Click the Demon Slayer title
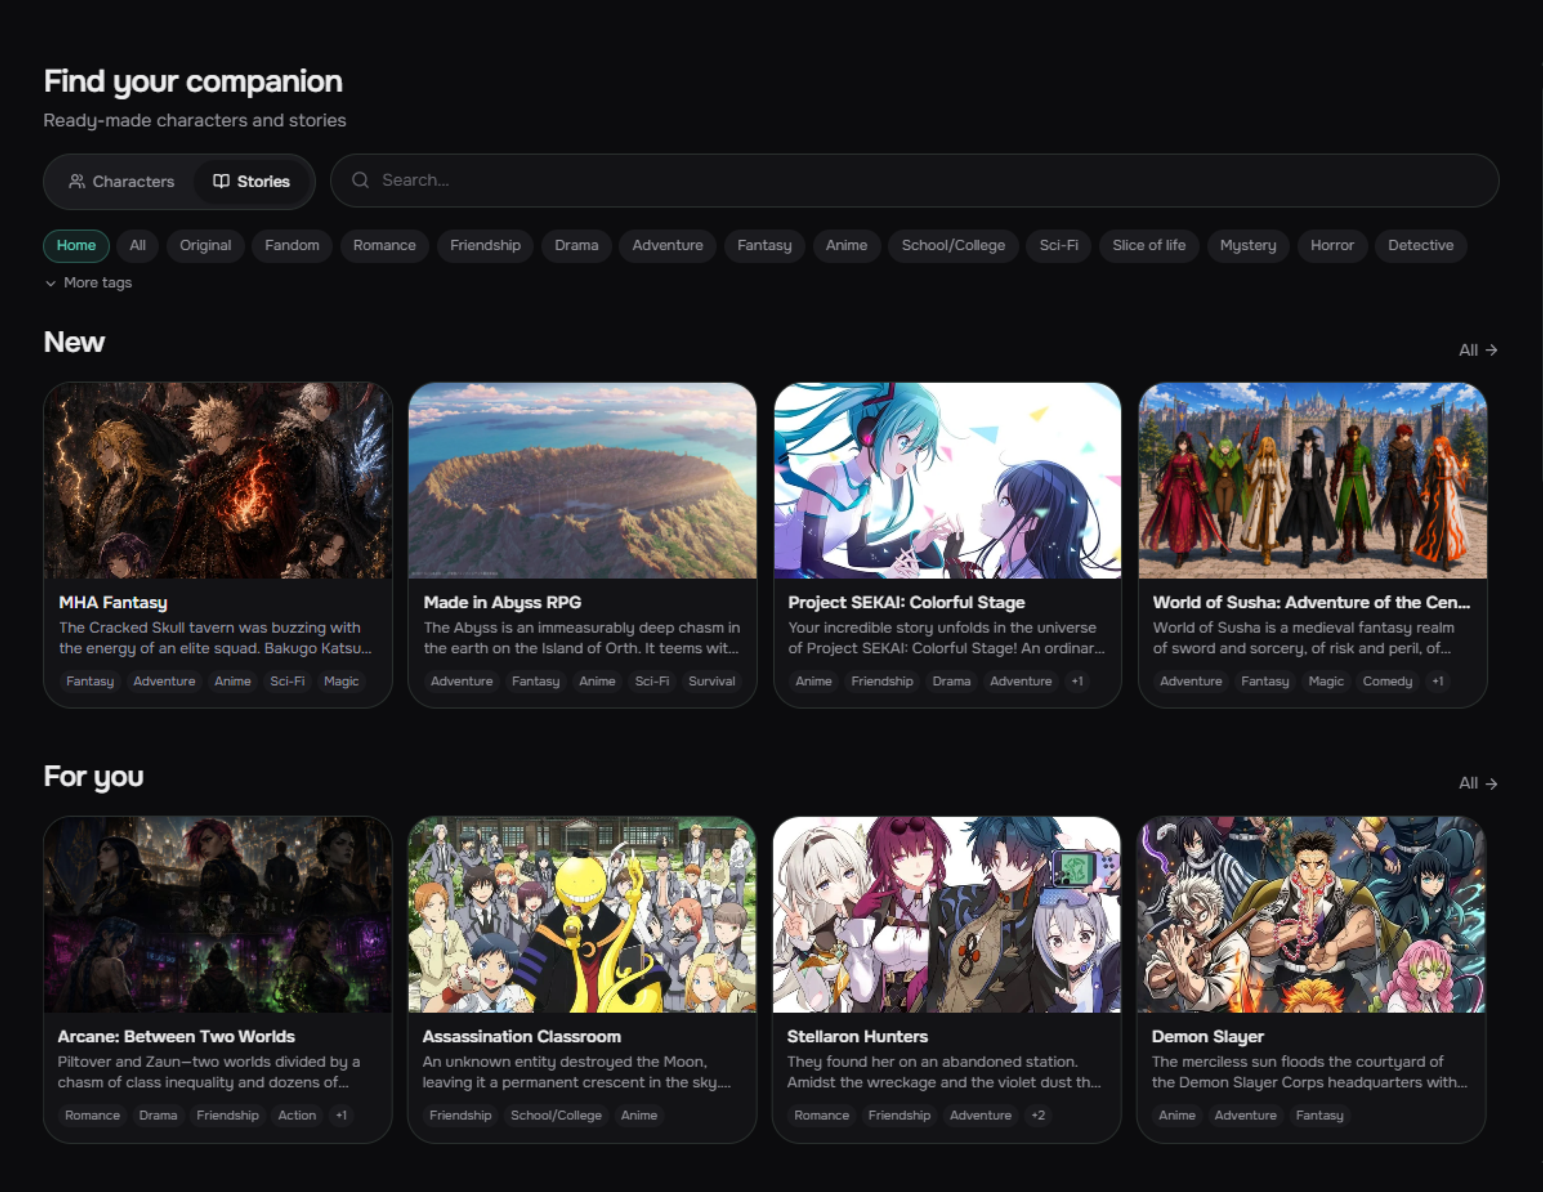The height and width of the screenshot is (1192, 1543). pos(1207,1036)
